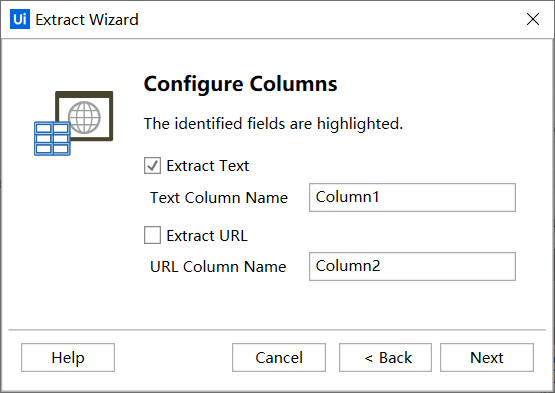This screenshot has height=393, width=555.
Task: Toggle the Extract Text checkbox
Action: point(152,166)
